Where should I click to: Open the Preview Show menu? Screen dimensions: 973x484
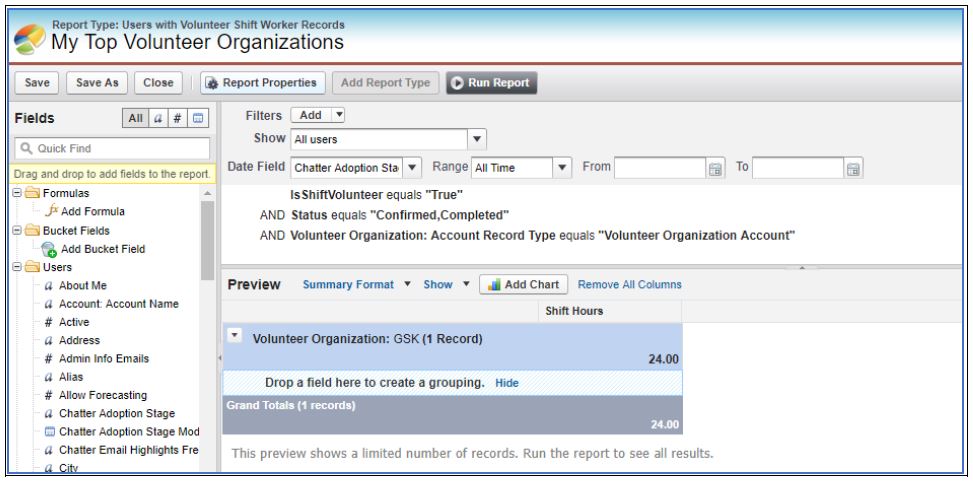[x=446, y=285]
